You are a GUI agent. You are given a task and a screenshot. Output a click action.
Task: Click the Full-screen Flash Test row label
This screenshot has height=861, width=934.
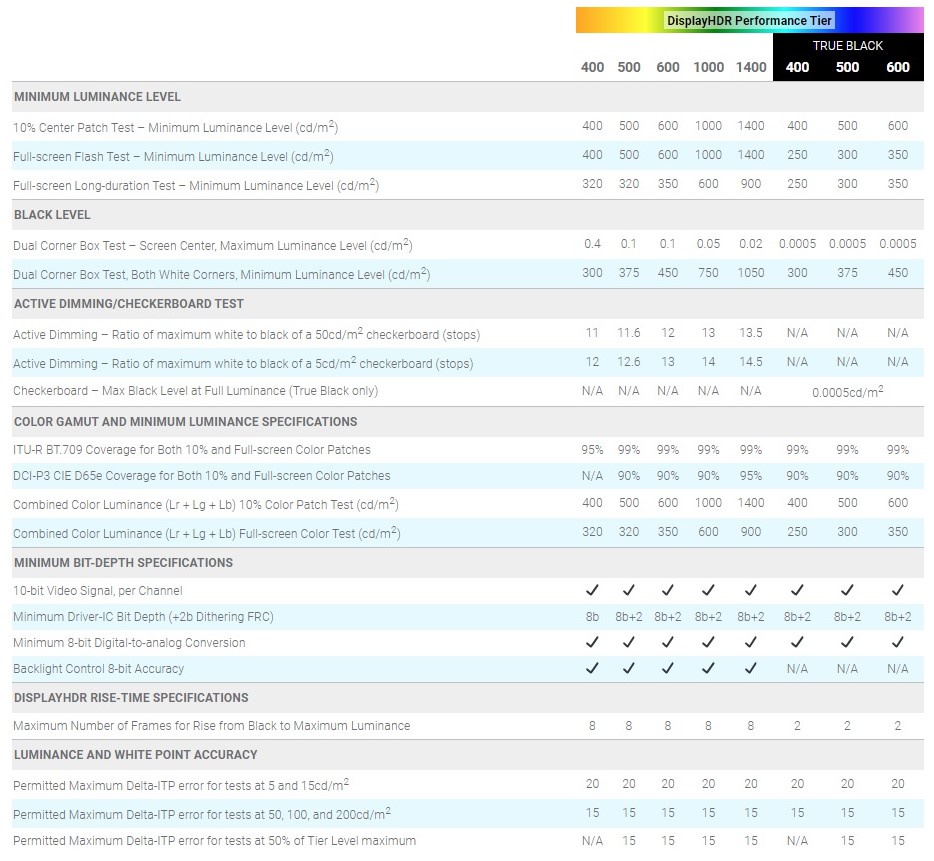[x=173, y=157]
